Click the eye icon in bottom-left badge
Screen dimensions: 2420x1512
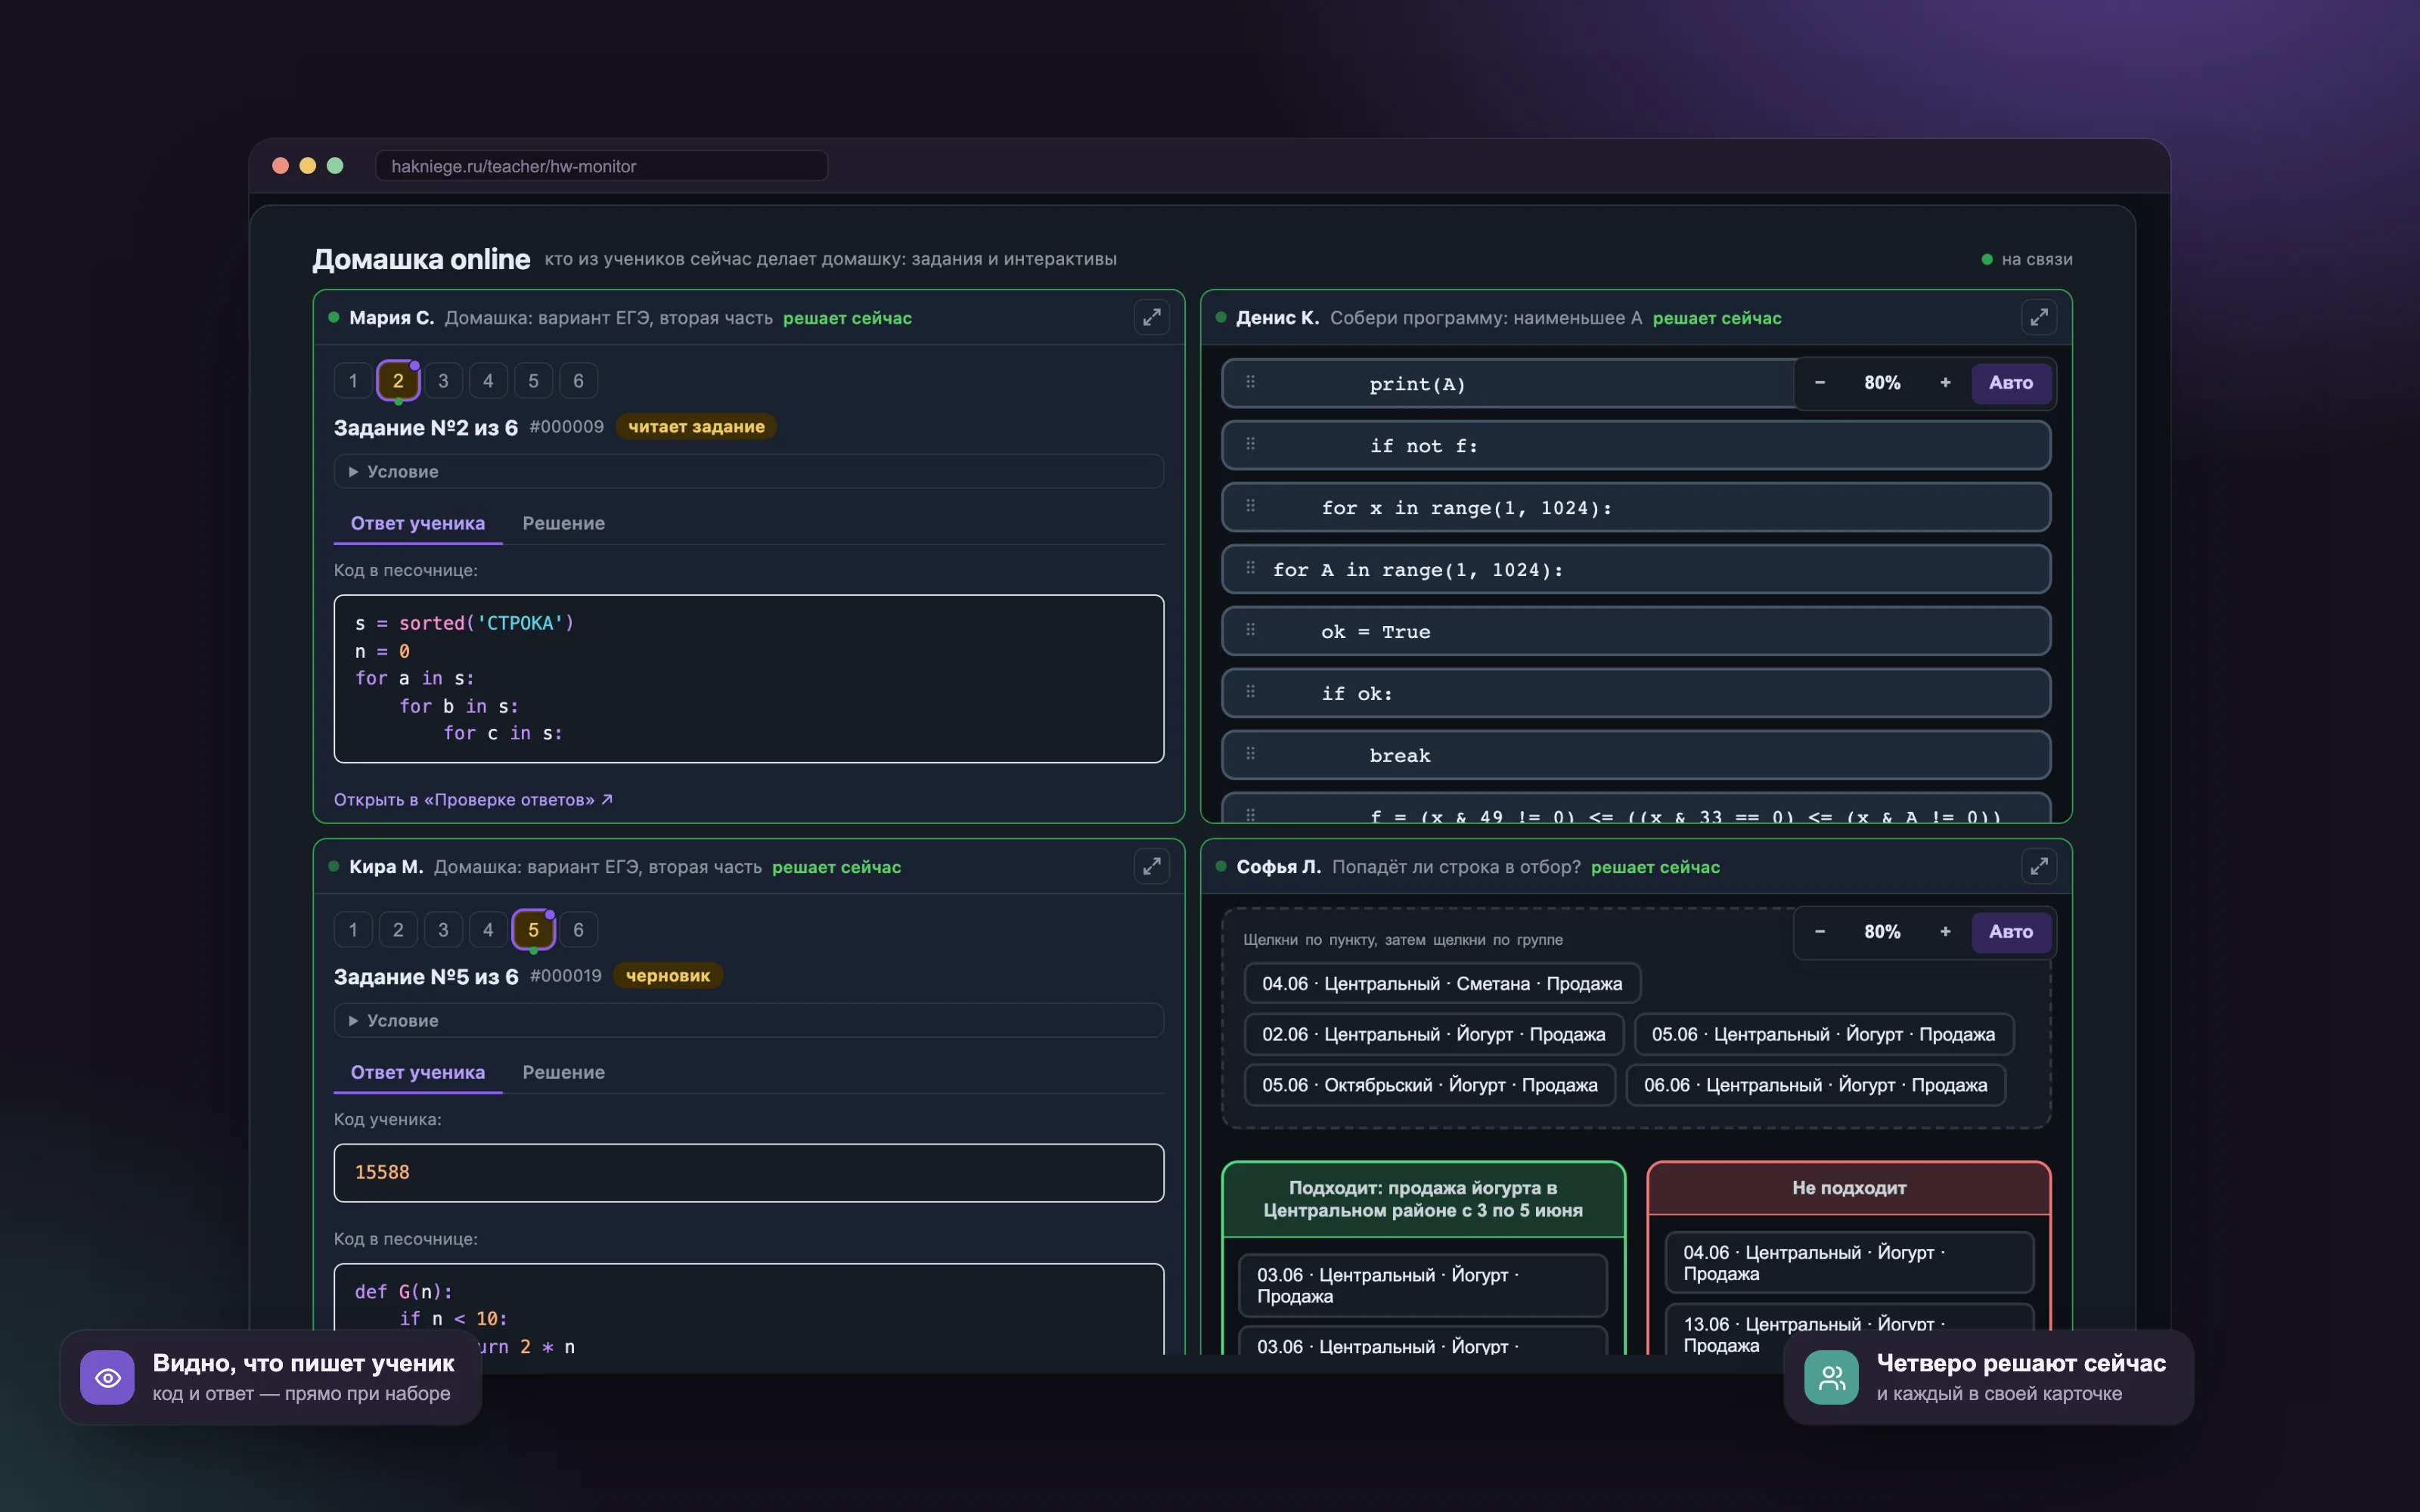108,1377
